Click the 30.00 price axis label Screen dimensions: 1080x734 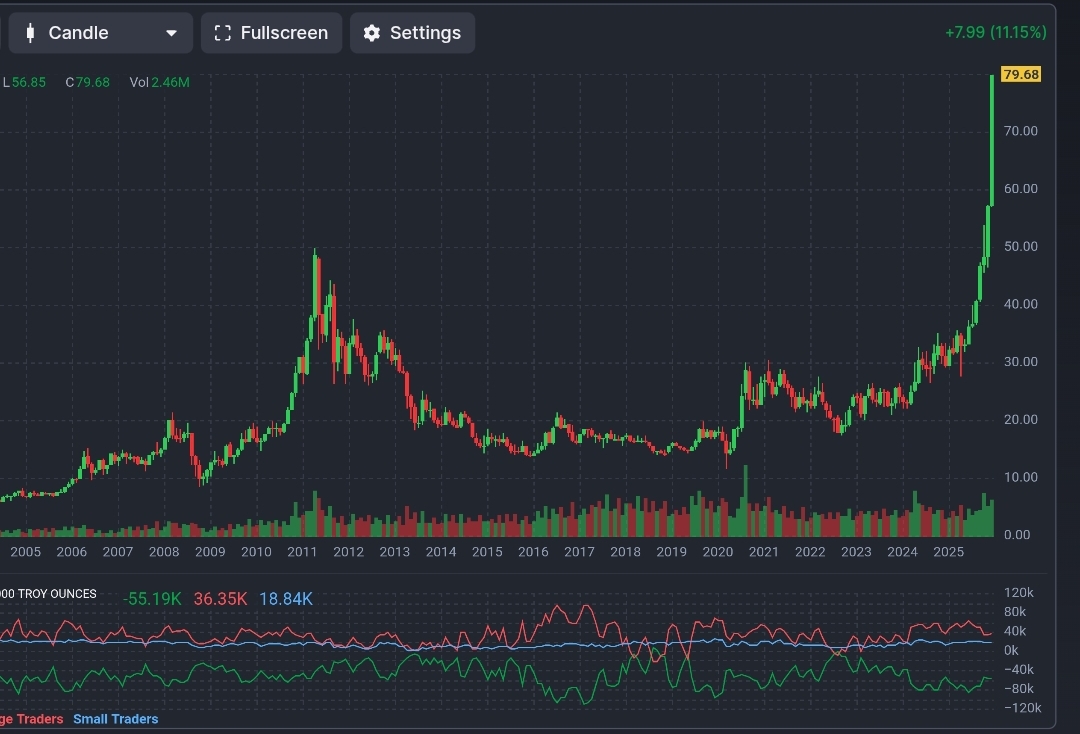pos(1021,361)
